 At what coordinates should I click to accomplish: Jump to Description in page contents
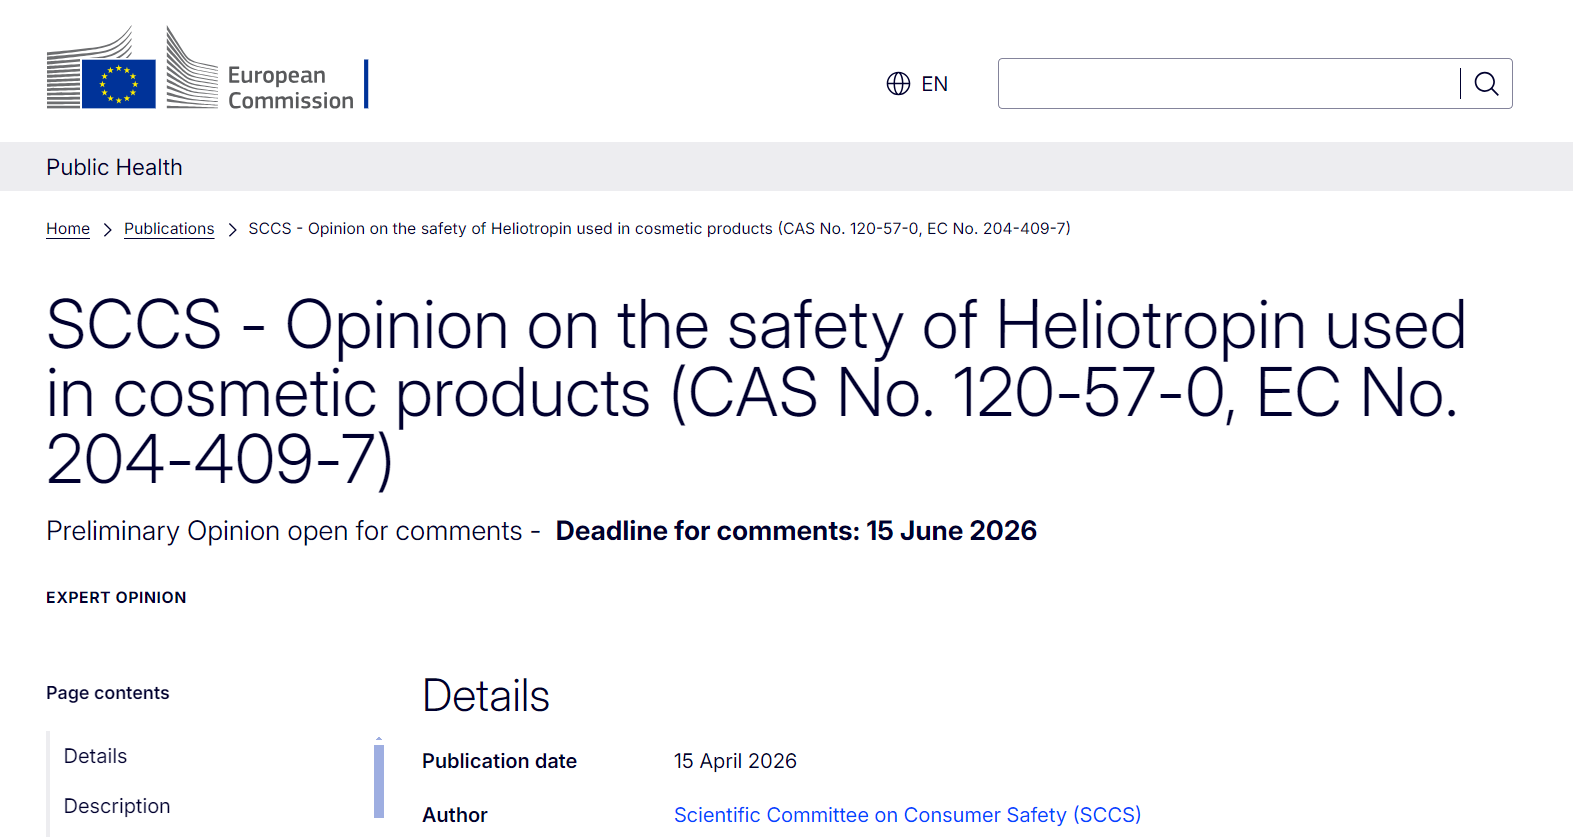[x=117, y=806]
